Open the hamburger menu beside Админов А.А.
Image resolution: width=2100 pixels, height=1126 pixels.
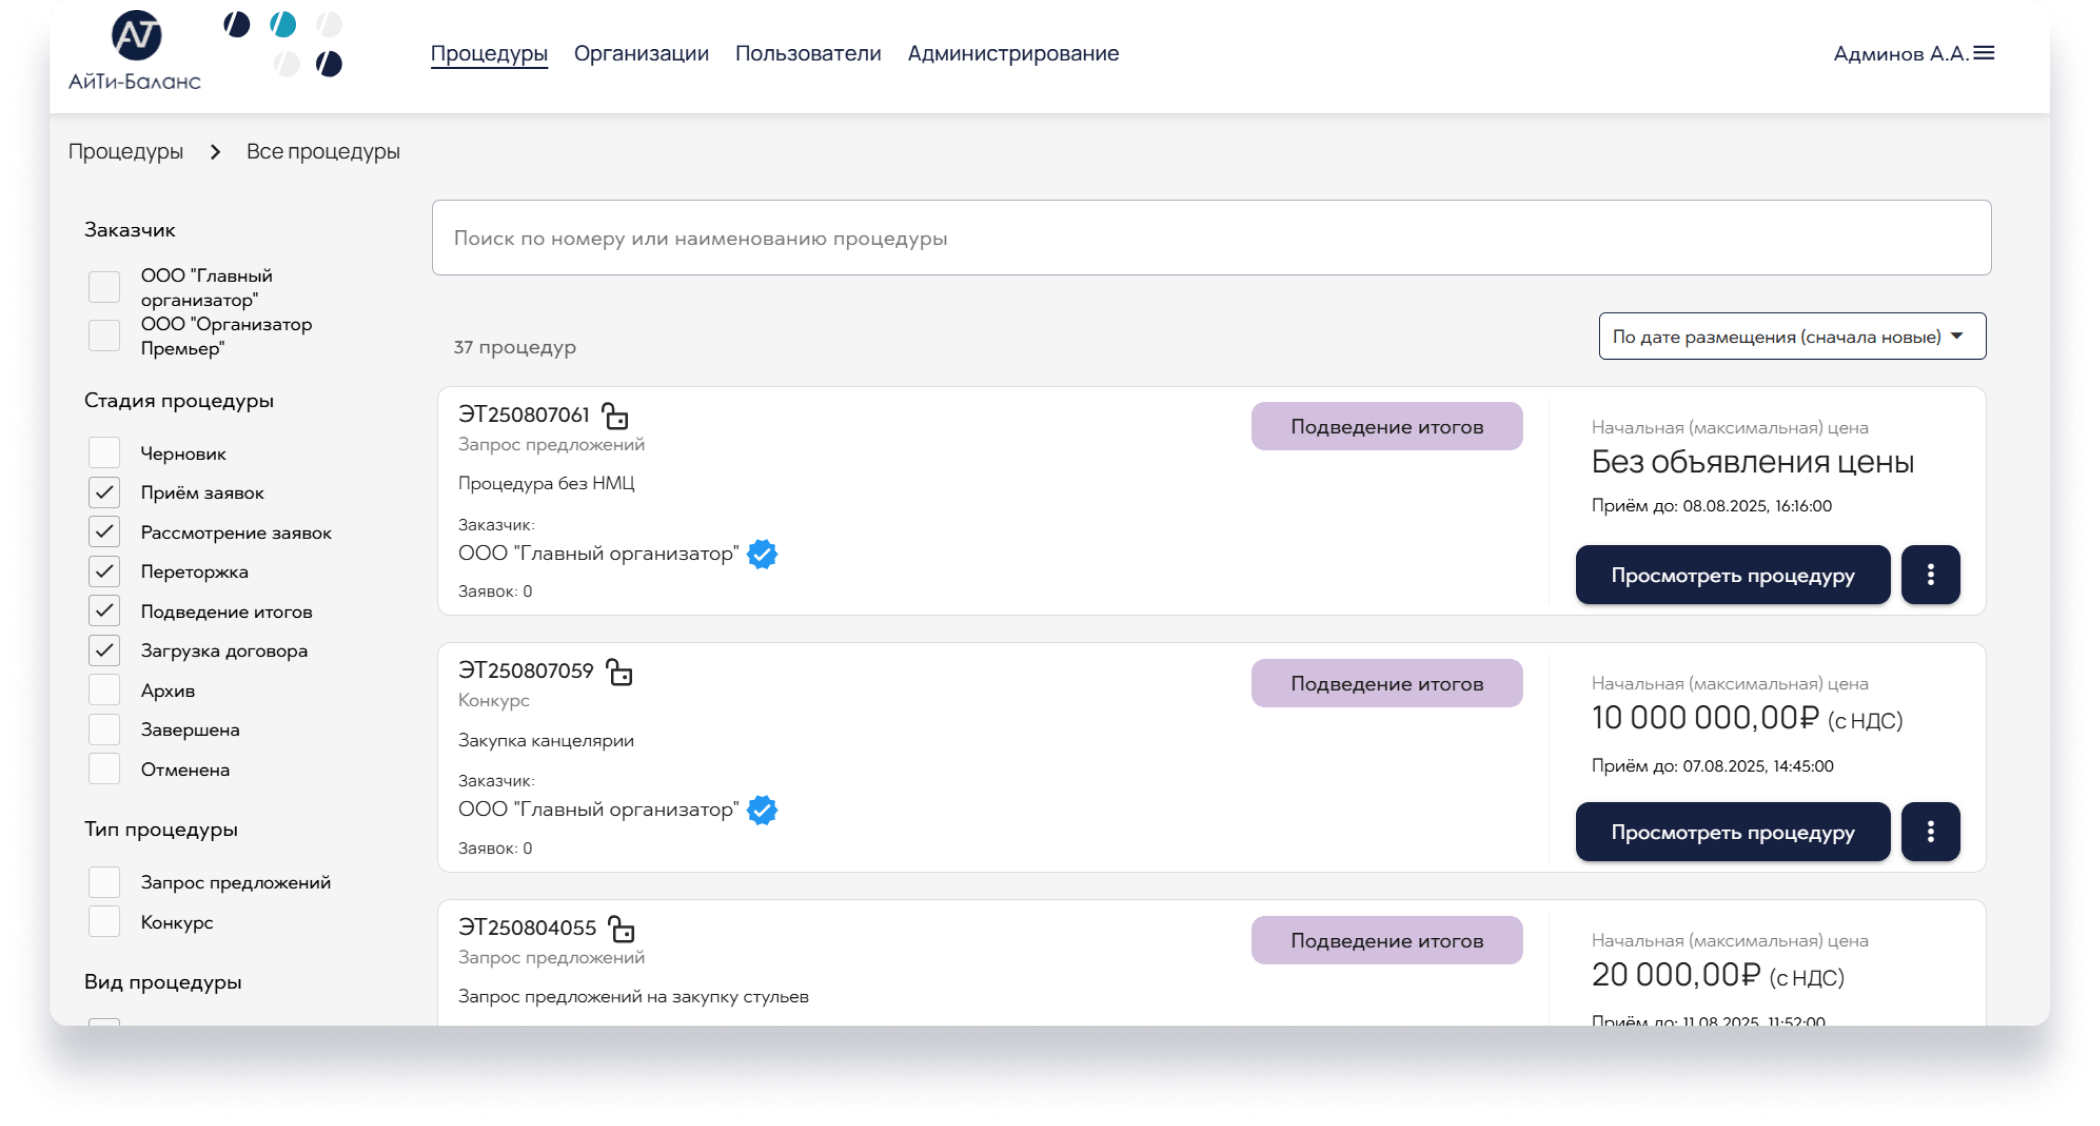coord(1984,53)
